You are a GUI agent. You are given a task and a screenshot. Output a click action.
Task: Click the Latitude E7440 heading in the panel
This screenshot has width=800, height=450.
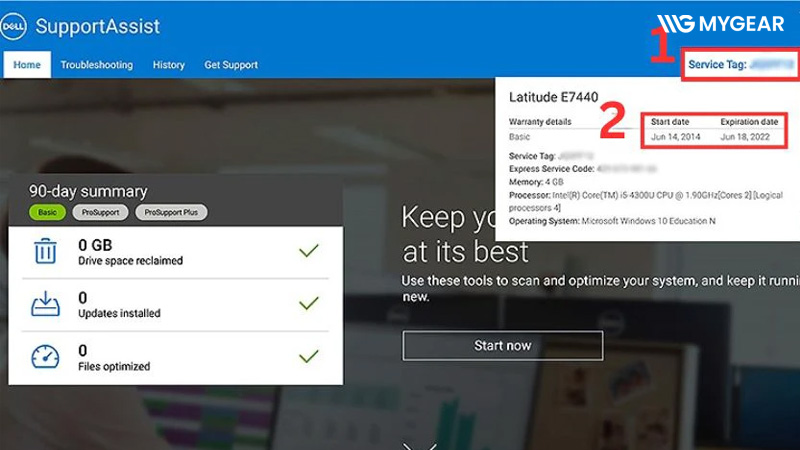(x=554, y=97)
